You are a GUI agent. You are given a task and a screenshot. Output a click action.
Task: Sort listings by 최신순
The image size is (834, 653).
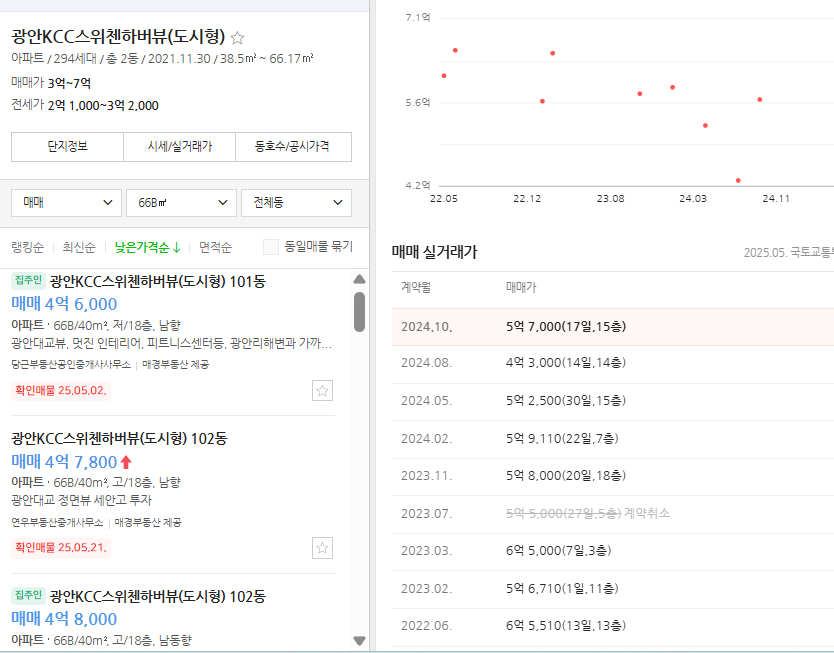pyautogui.click(x=79, y=247)
